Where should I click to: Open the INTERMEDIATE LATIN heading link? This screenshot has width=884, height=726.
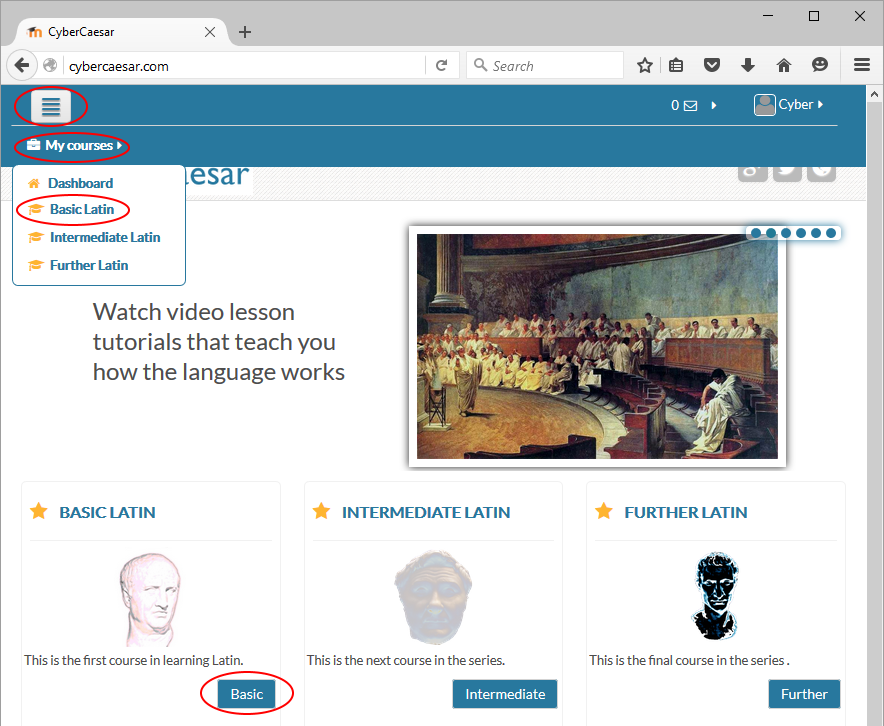pyautogui.click(x=426, y=512)
